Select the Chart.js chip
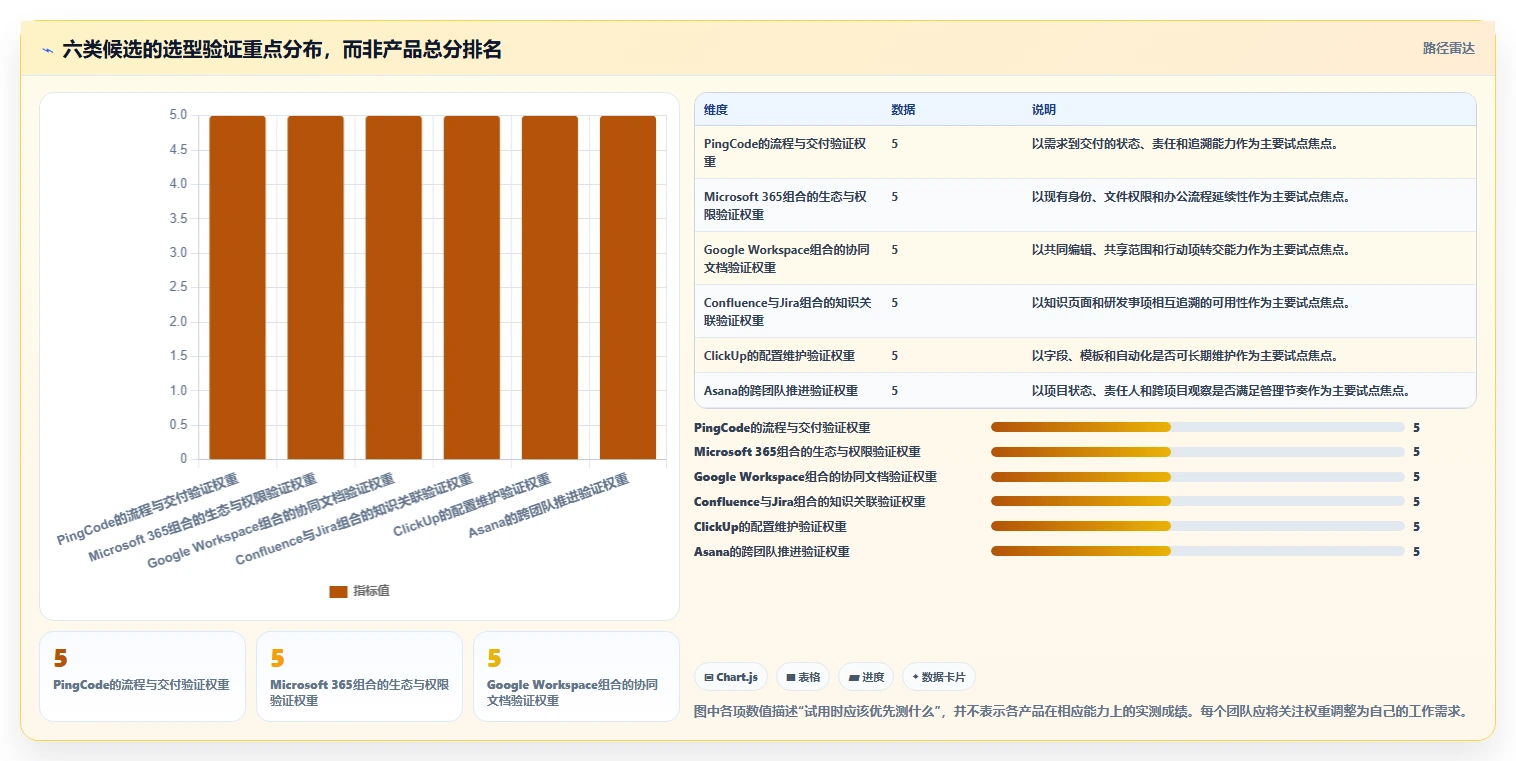The height and width of the screenshot is (761, 1516). click(731, 677)
